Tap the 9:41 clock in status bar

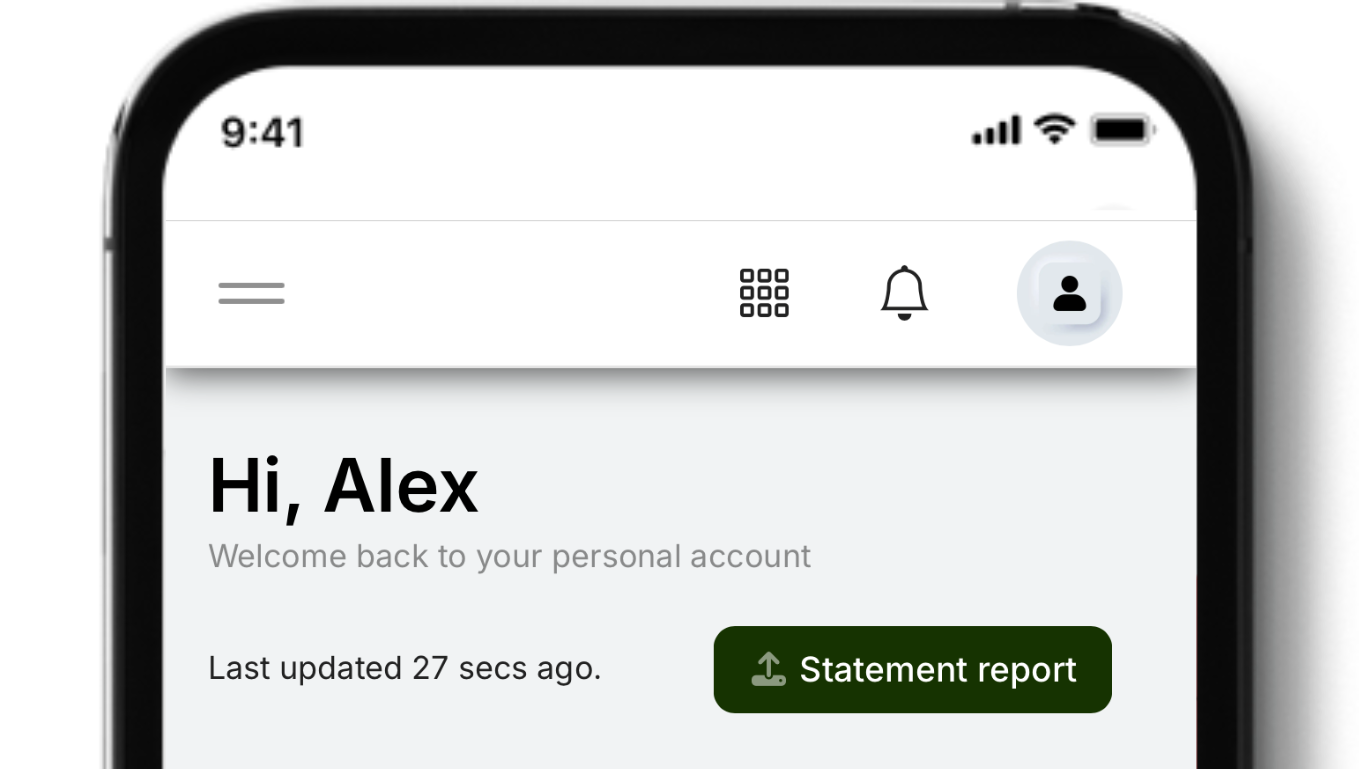point(262,132)
